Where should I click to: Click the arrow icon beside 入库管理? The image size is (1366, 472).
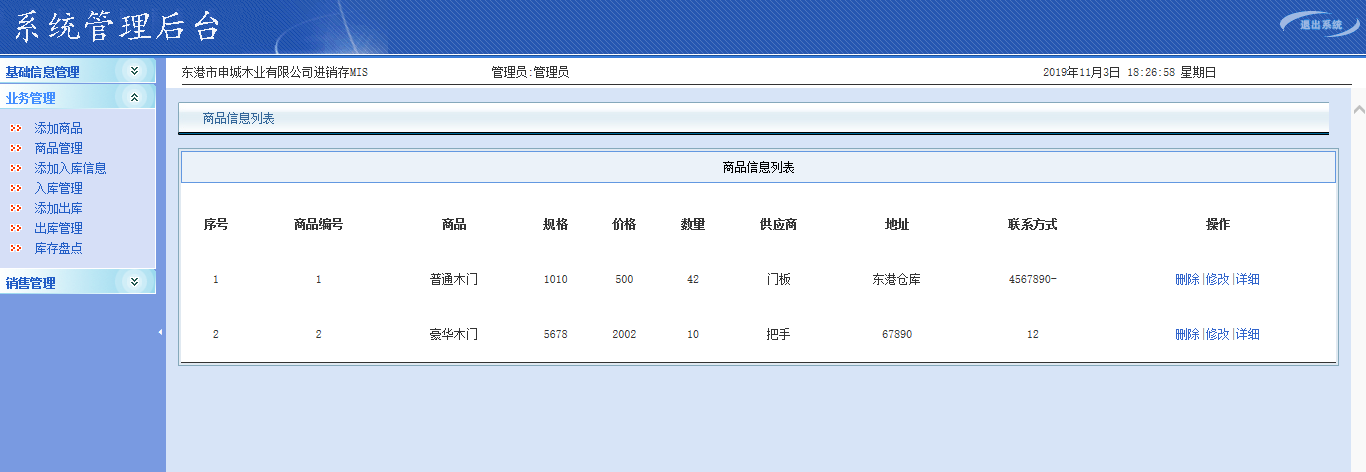coord(16,188)
